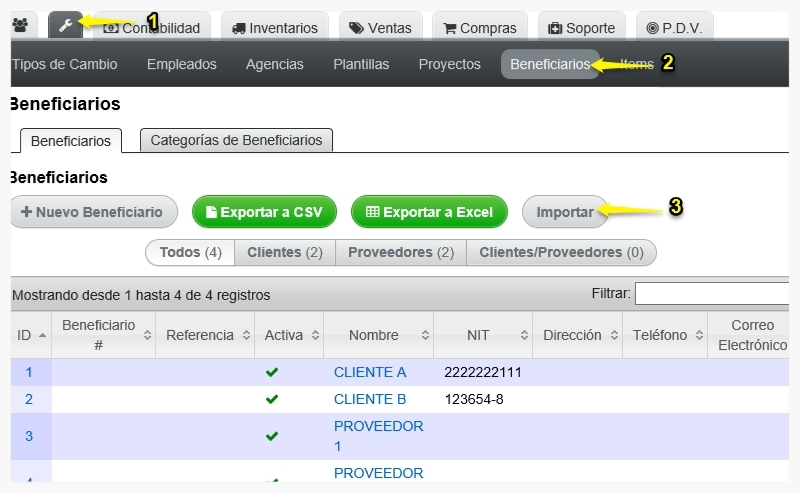Viewport: 800px width, 493px height.
Task: Click NIT value 2222222111
Action: click(x=483, y=373)
